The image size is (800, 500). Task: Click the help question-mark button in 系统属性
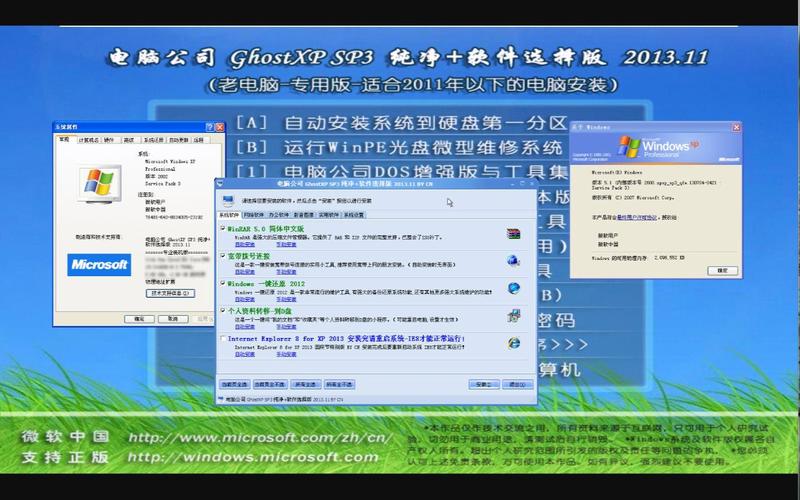click(x=210, y=127)
